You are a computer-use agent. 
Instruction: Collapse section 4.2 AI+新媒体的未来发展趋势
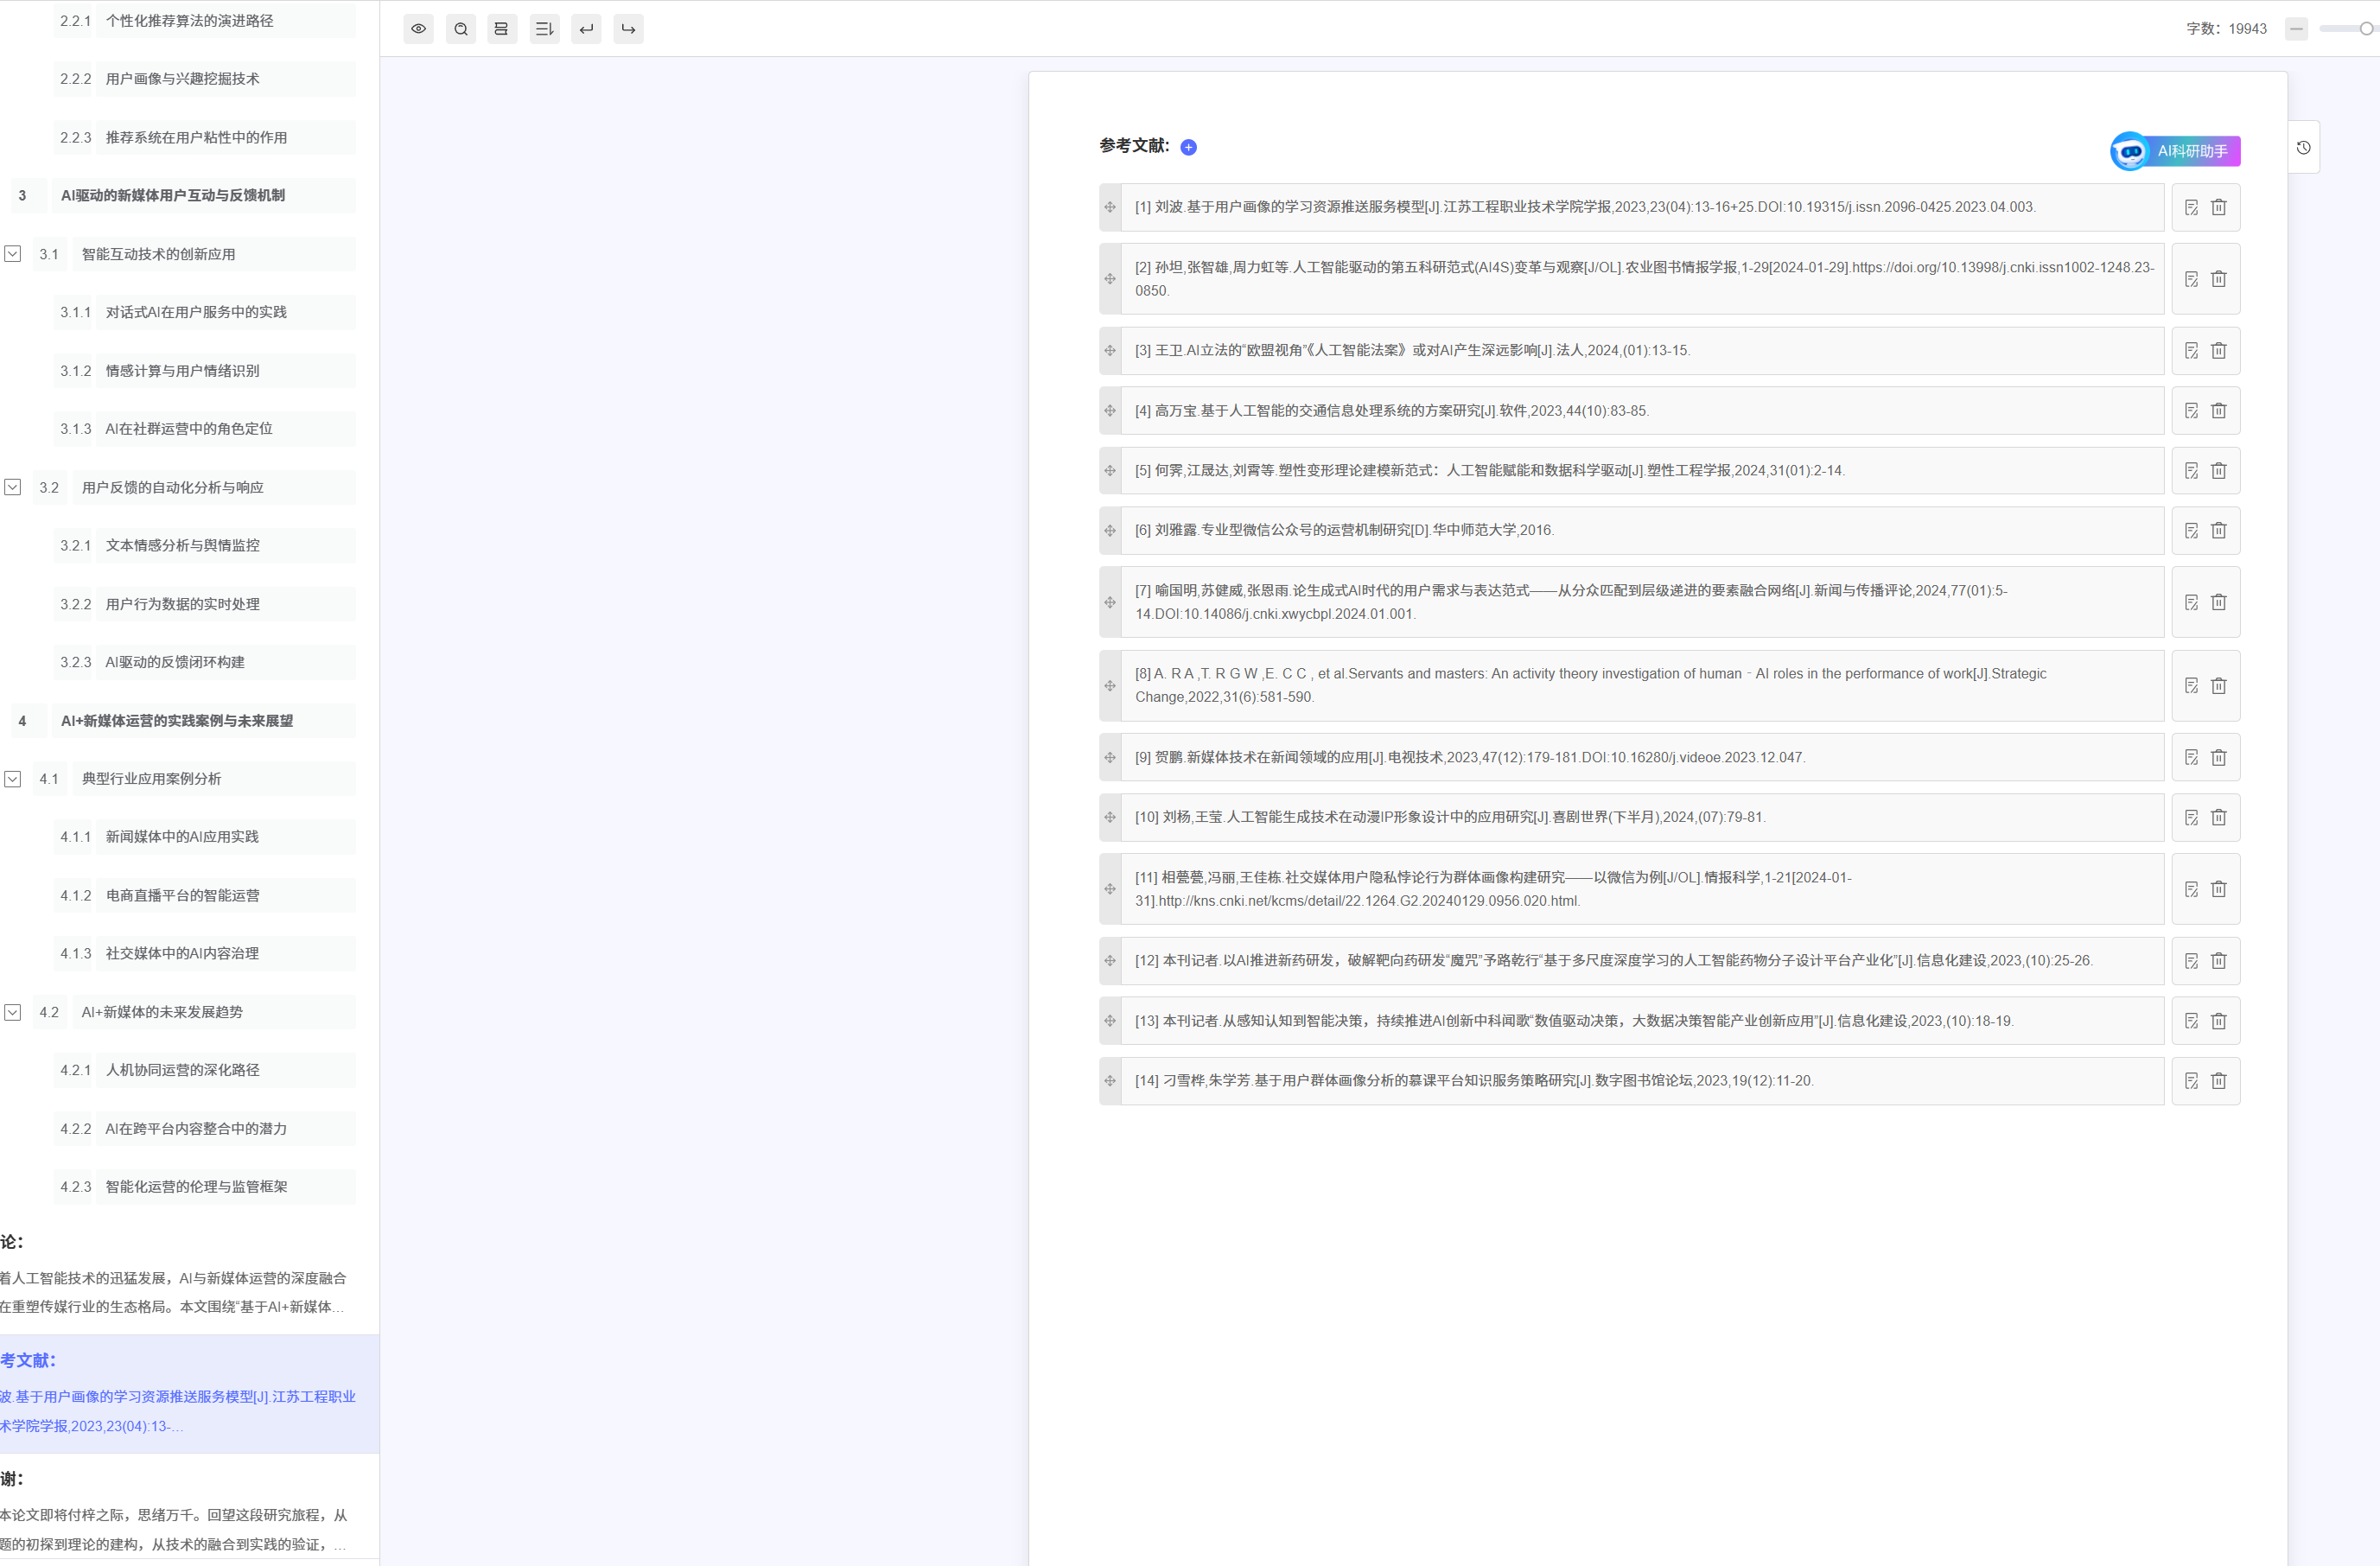(x=13, y=1012)
